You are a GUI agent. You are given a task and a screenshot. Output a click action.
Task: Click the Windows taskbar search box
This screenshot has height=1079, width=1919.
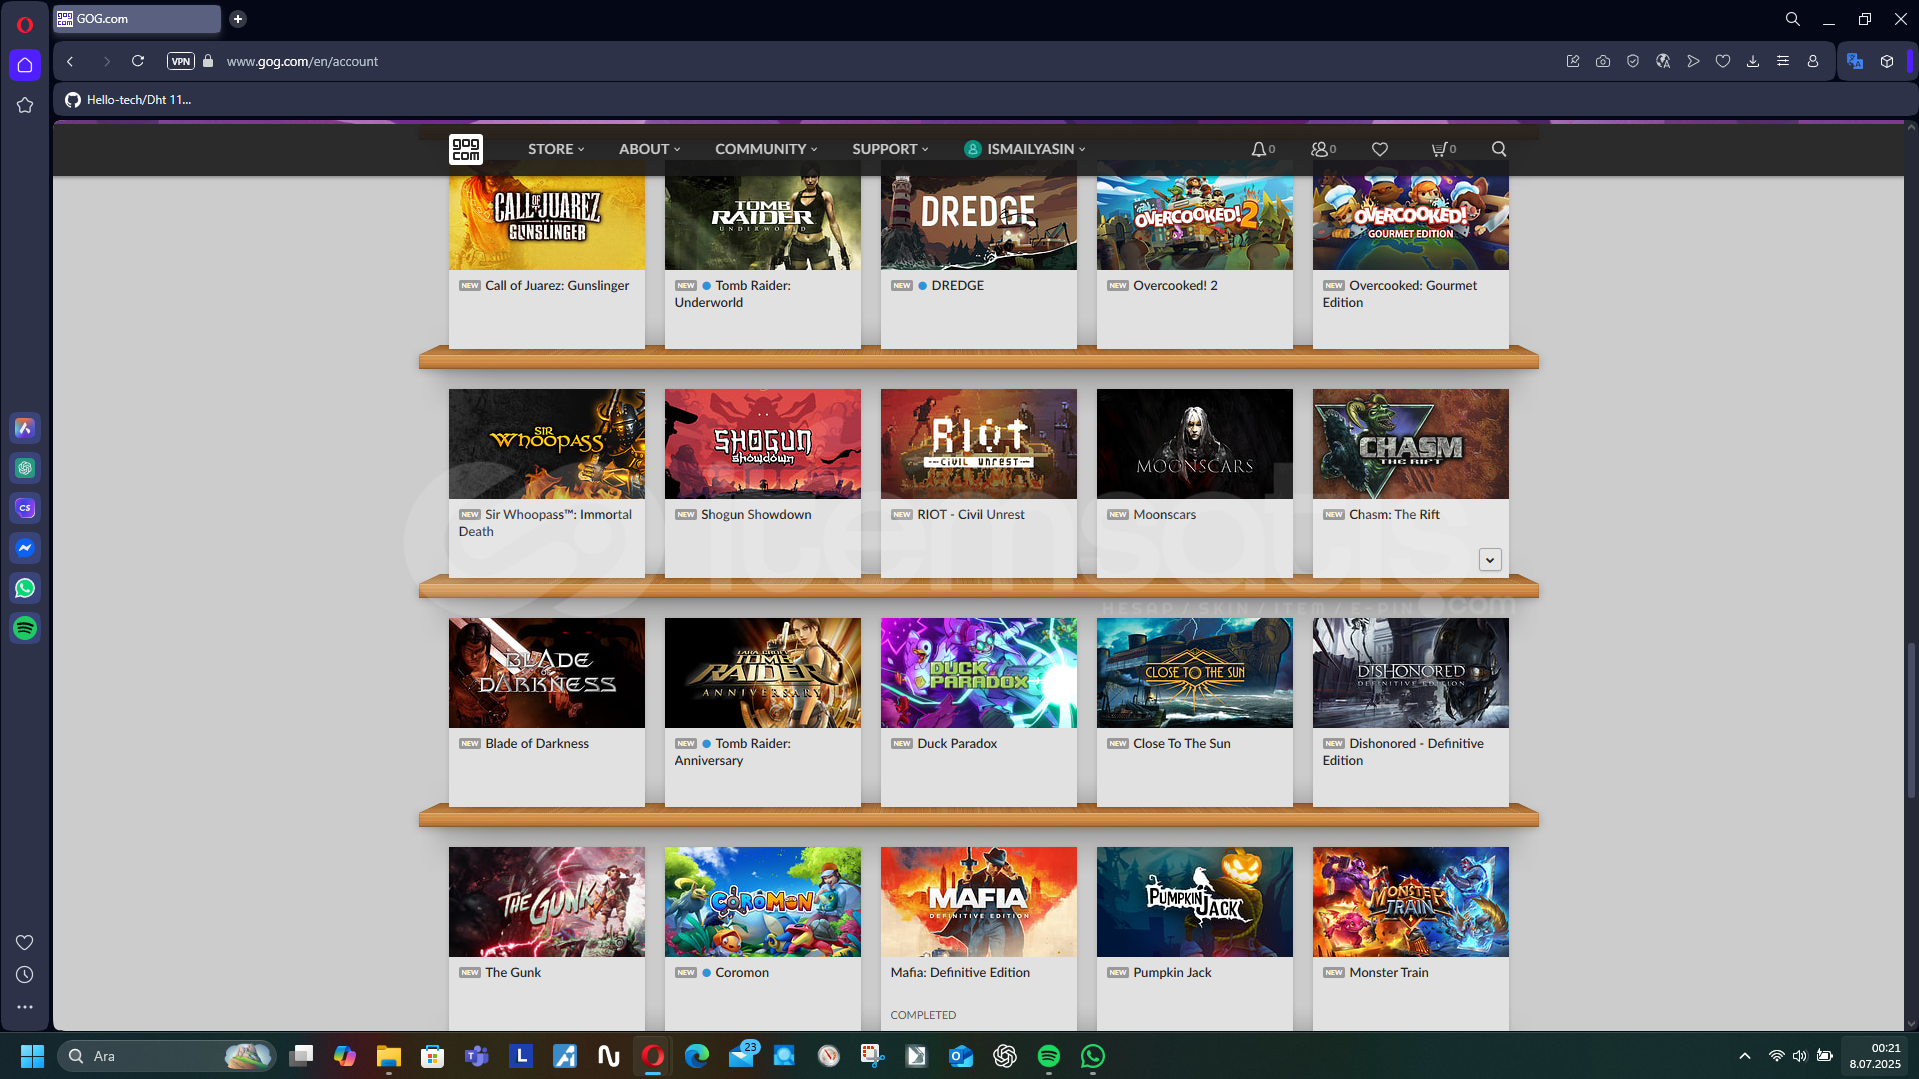point(166,1056)
